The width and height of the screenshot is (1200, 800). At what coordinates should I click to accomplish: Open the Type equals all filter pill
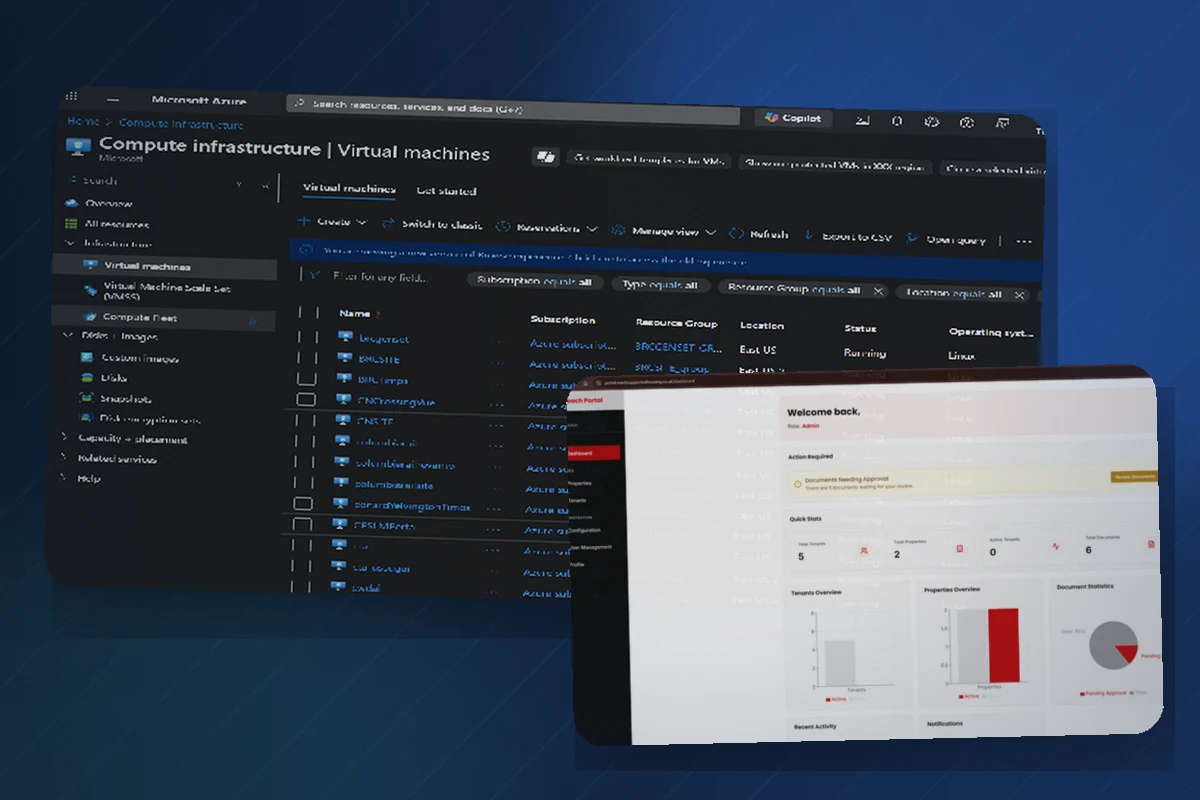(661, 285)
